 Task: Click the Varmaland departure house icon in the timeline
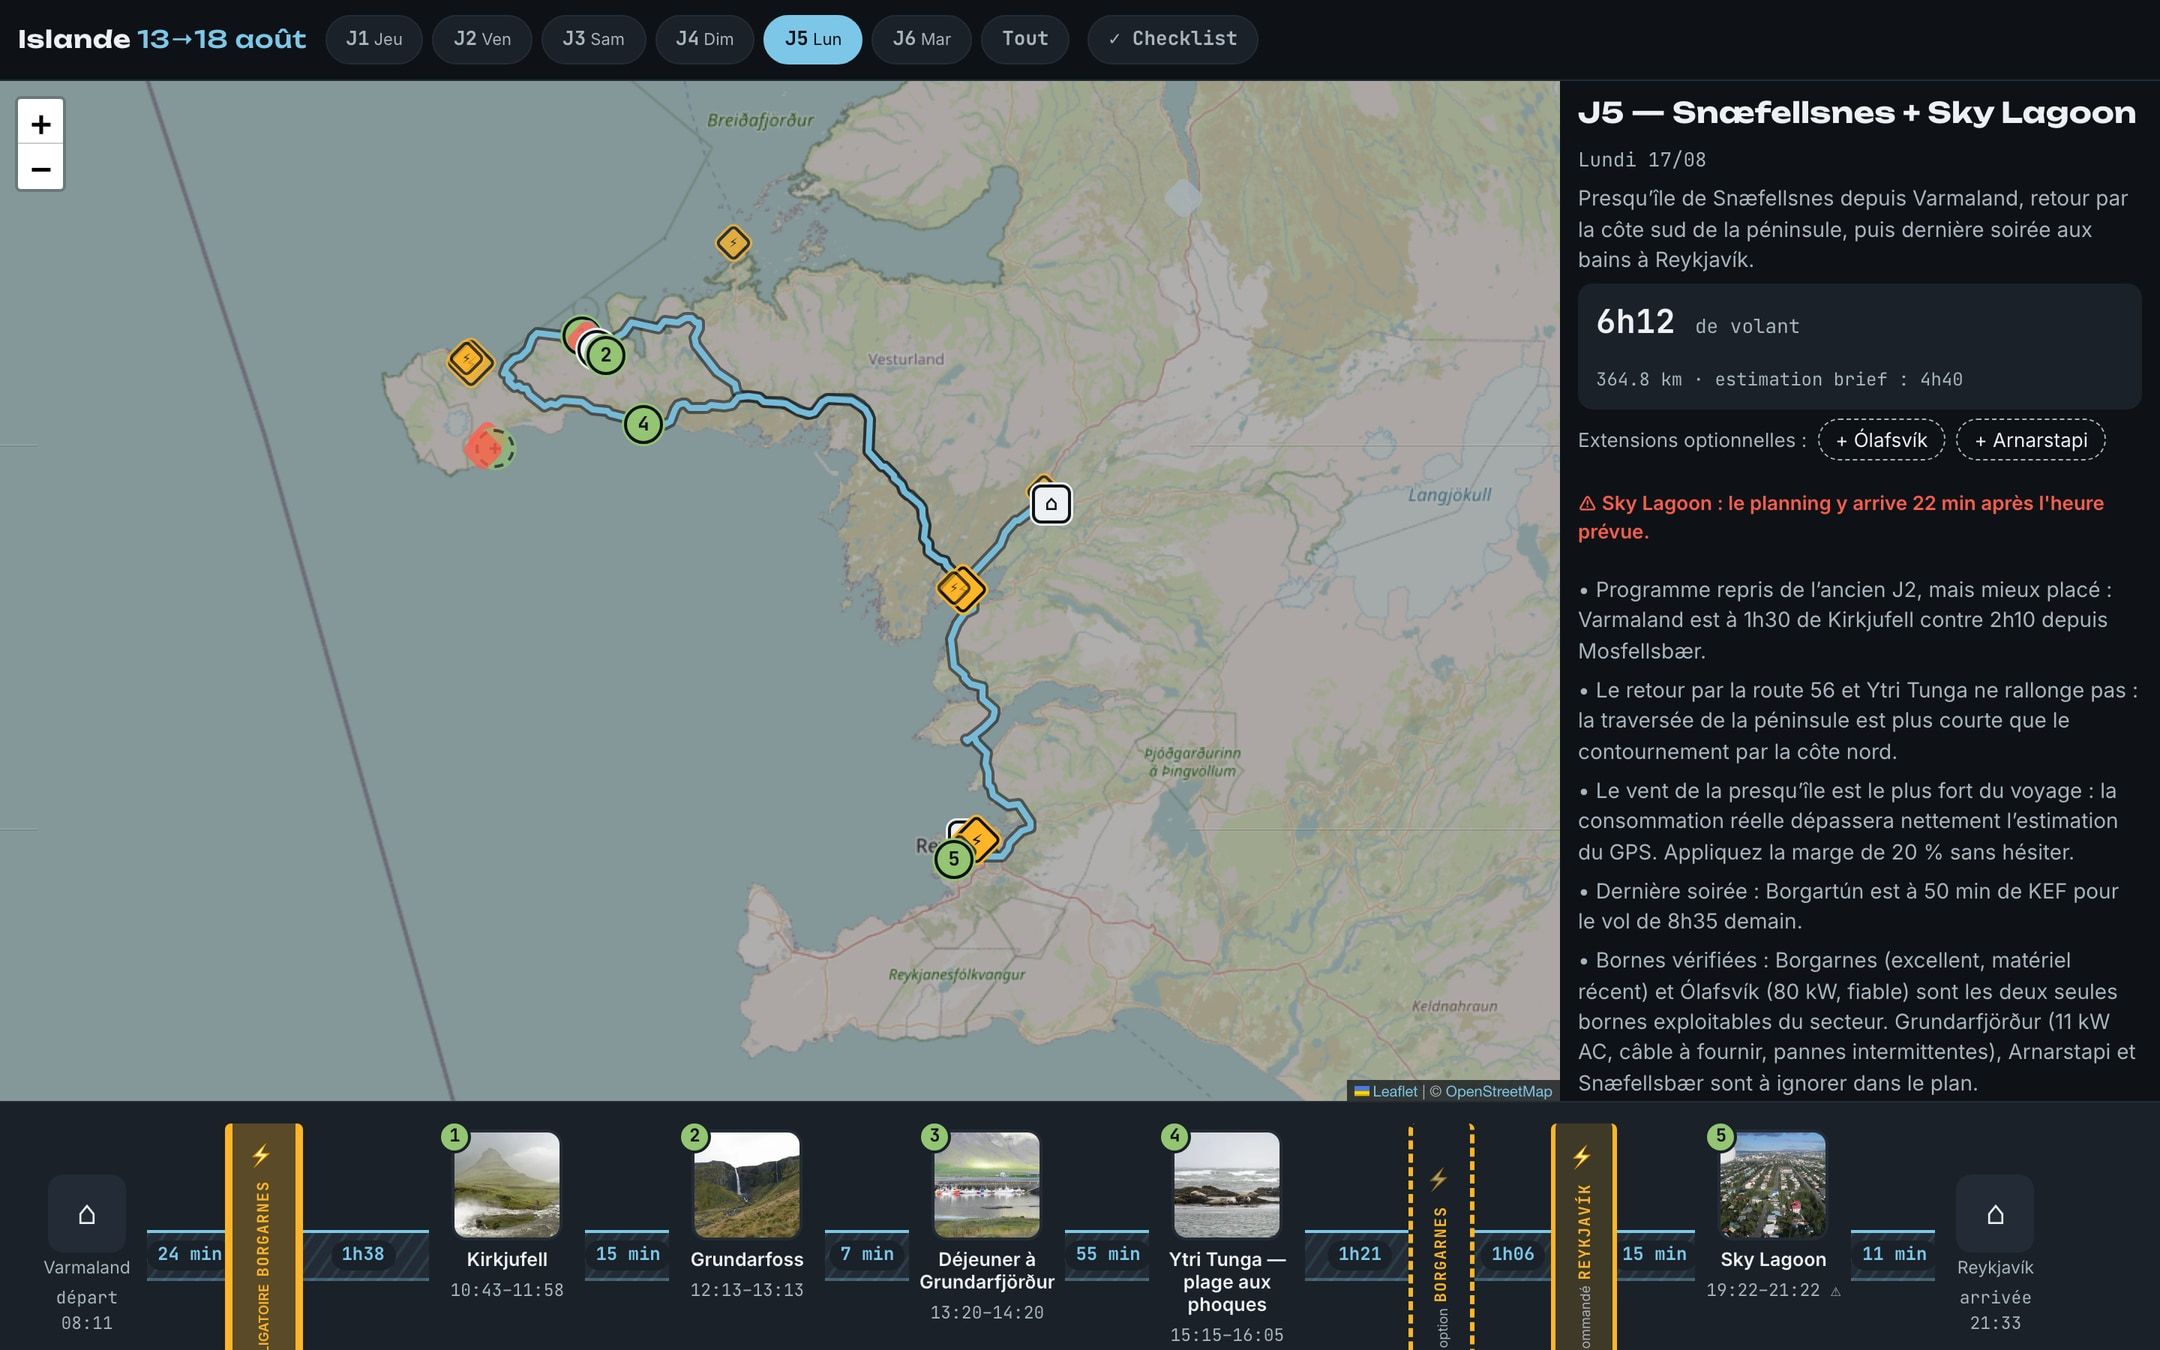pyautogui.click(x=87, y=1213)
